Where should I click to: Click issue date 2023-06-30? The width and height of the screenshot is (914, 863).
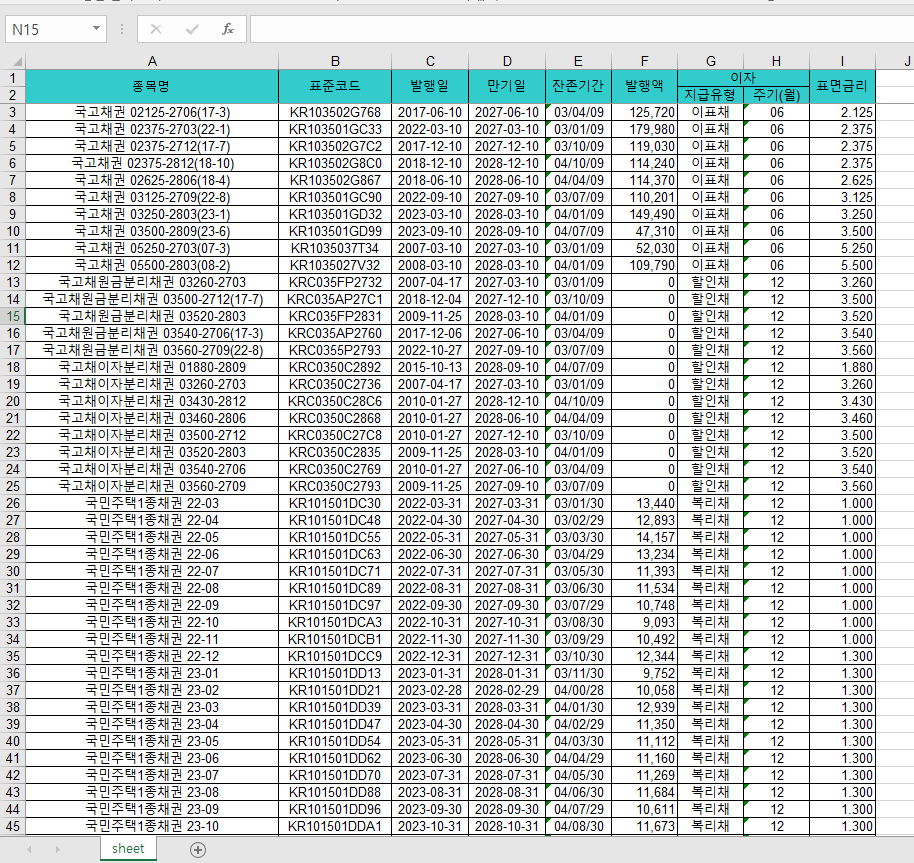[430, 758]
